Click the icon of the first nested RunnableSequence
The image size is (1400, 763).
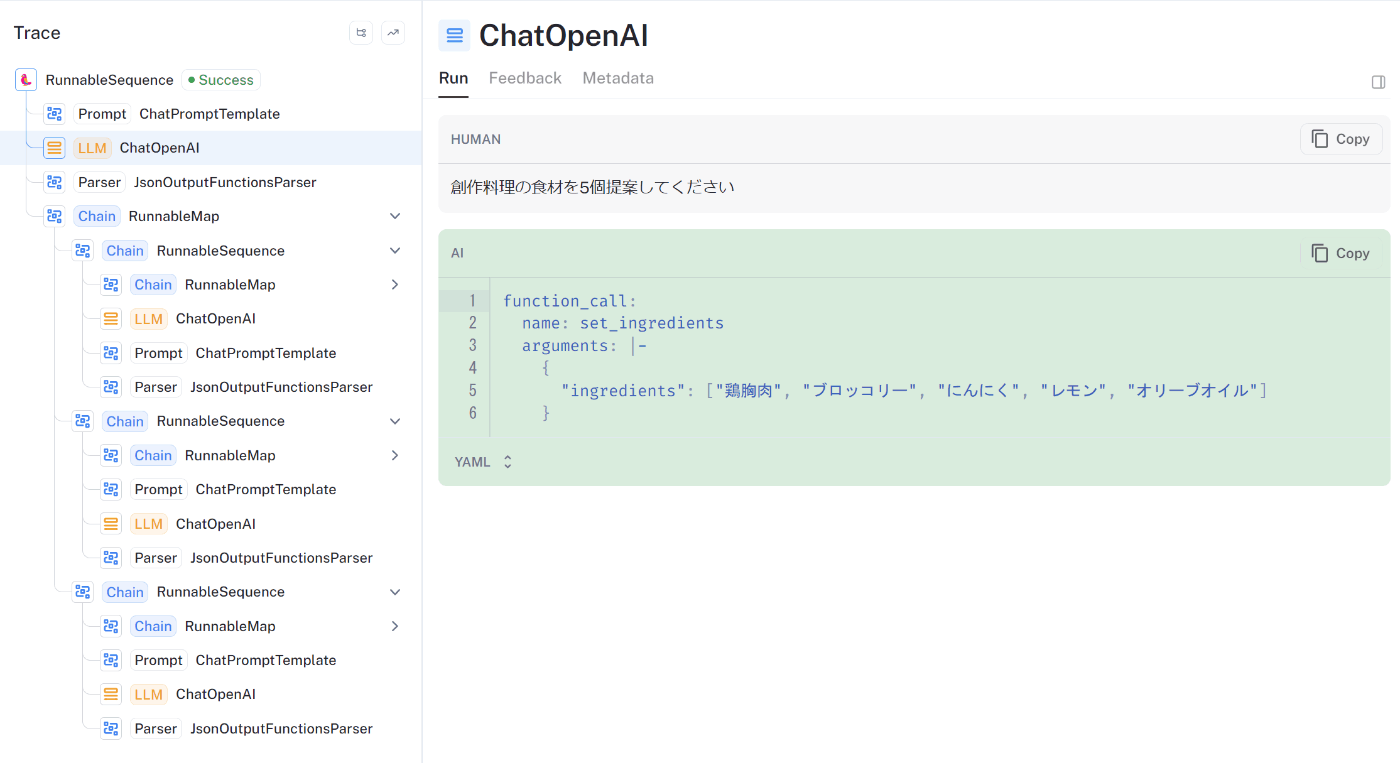tap(83, 251)
